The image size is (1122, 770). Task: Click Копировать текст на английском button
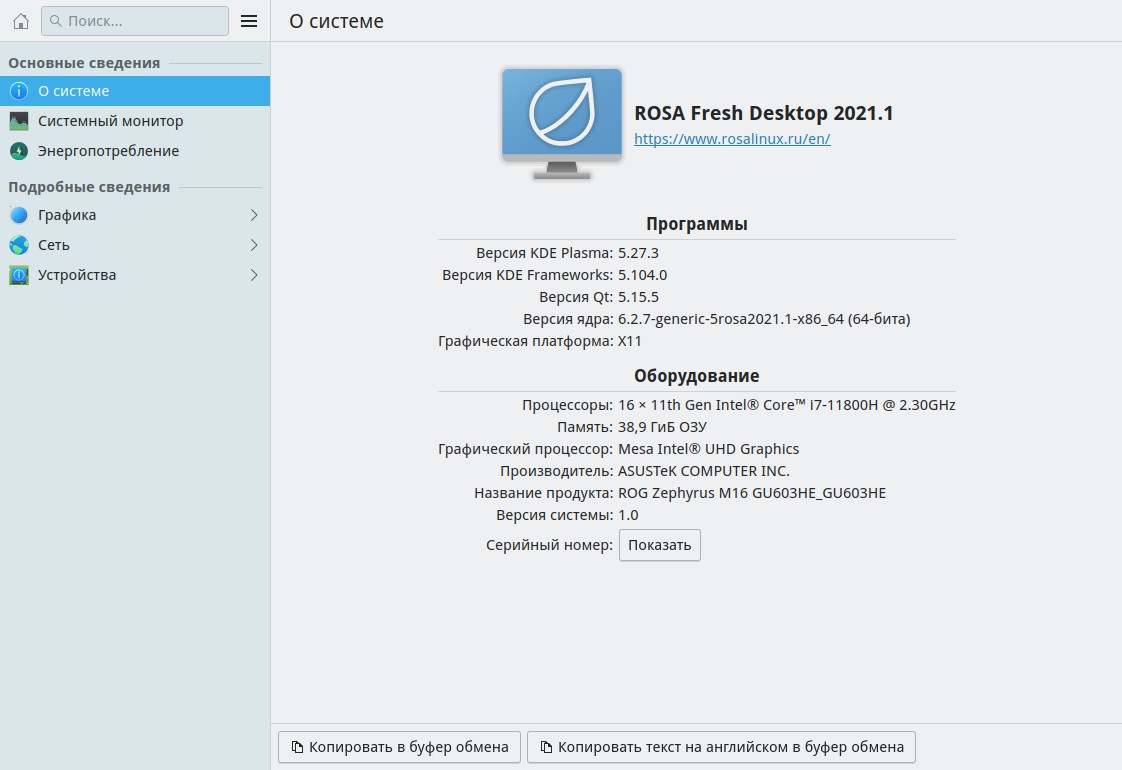tap(721, 747)
